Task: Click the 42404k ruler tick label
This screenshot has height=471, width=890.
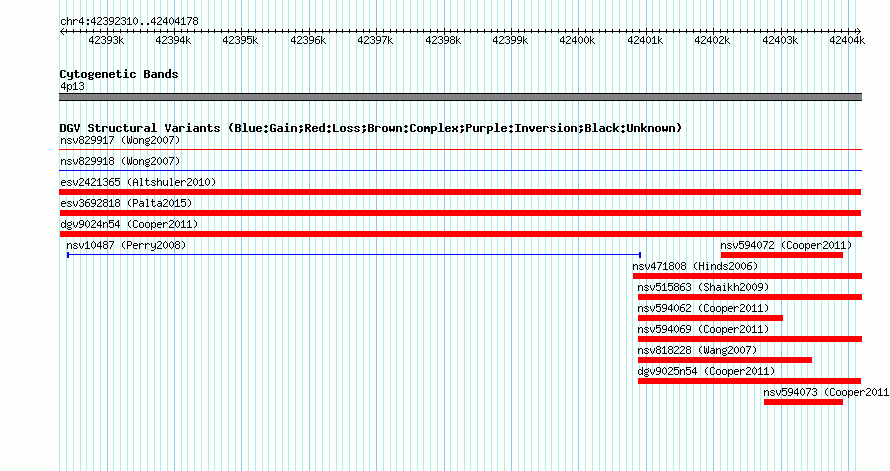Action: pyautogui.click(x=847, y=40)
